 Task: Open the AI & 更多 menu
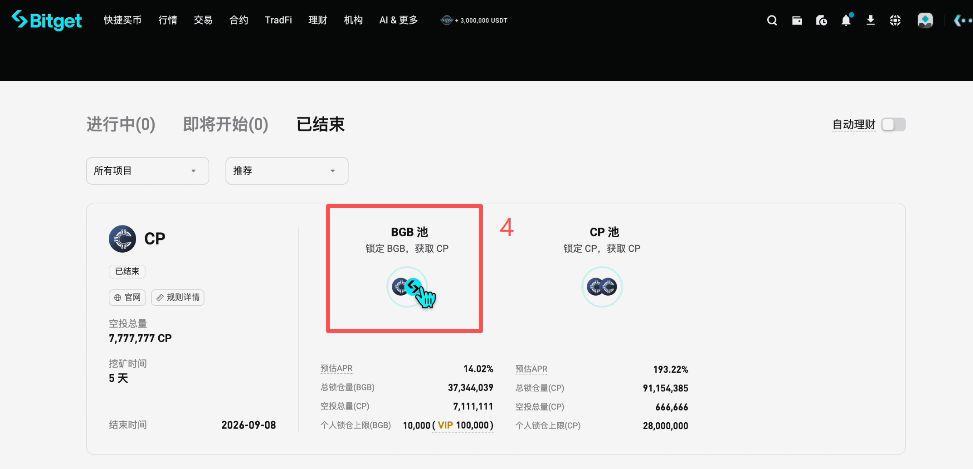(398, 20)
